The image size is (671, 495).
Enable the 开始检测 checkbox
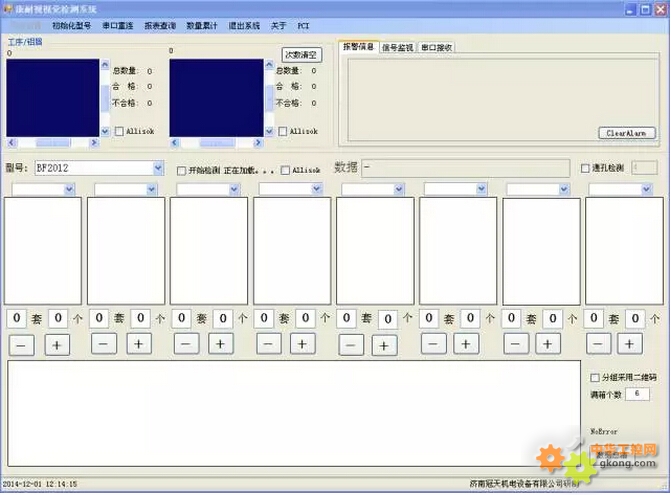point(181,170)
